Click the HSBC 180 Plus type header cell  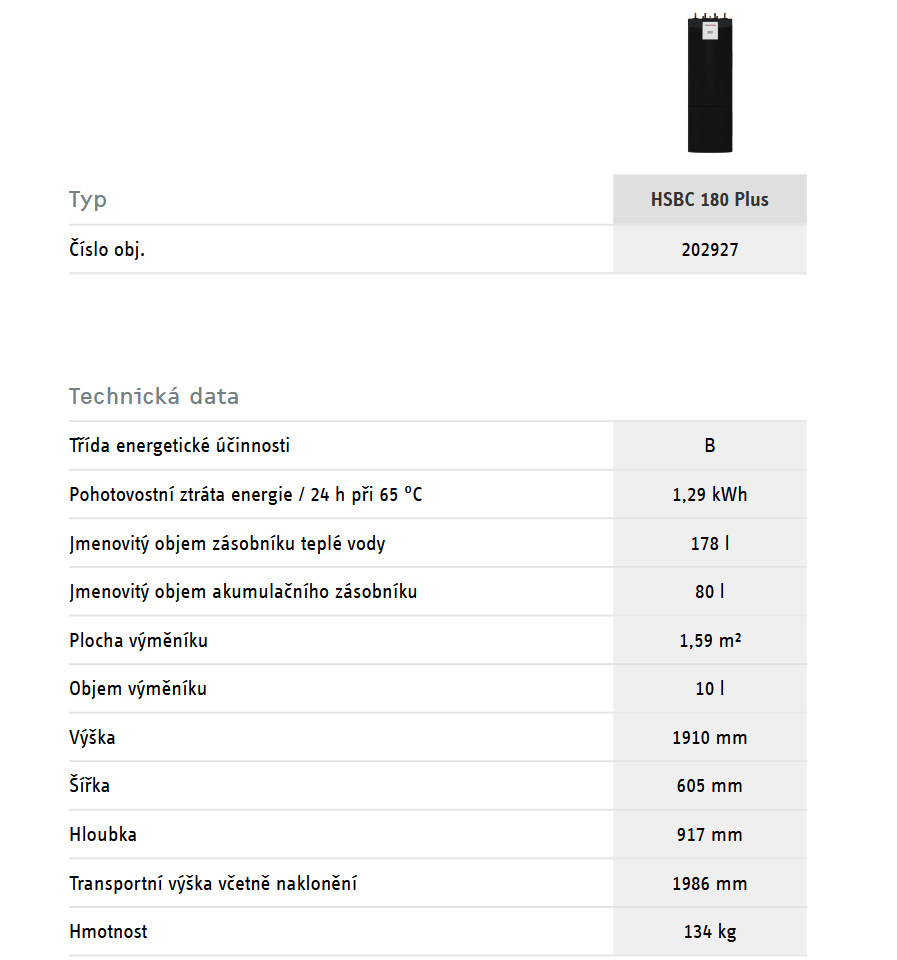[x=709, y=199]
